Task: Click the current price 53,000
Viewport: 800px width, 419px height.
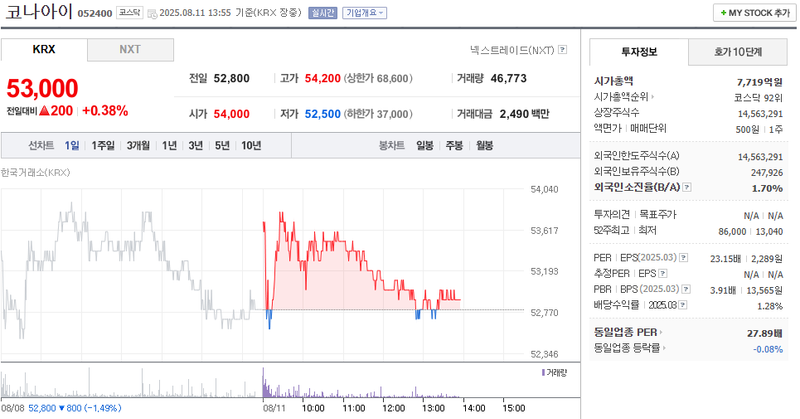Action: coord(42,88)
